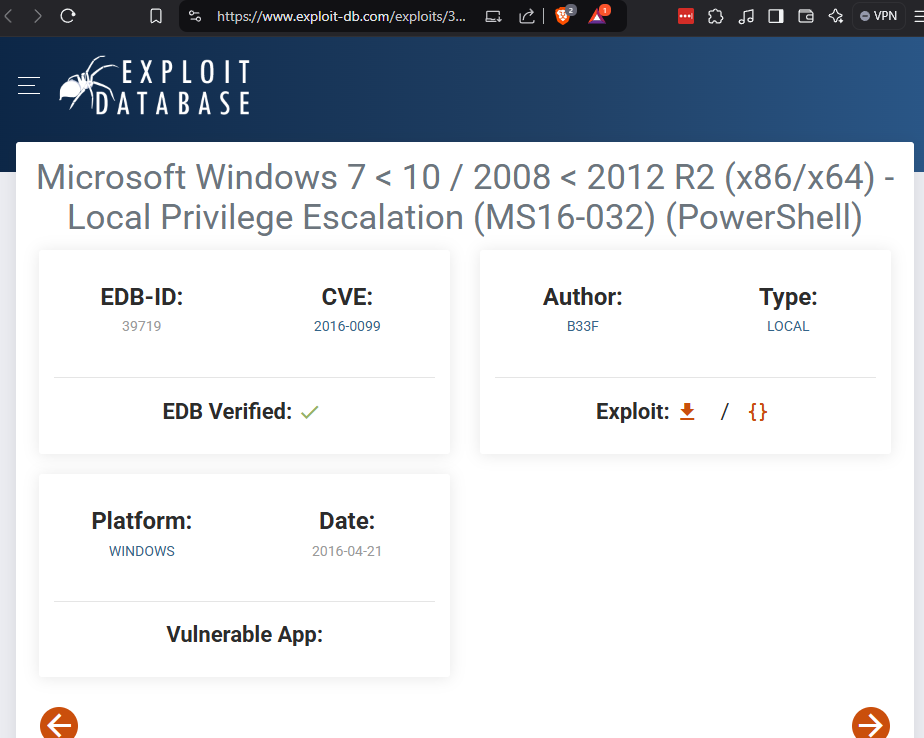
Task: Filter by LOCAL exploit type
Action: 788,326
